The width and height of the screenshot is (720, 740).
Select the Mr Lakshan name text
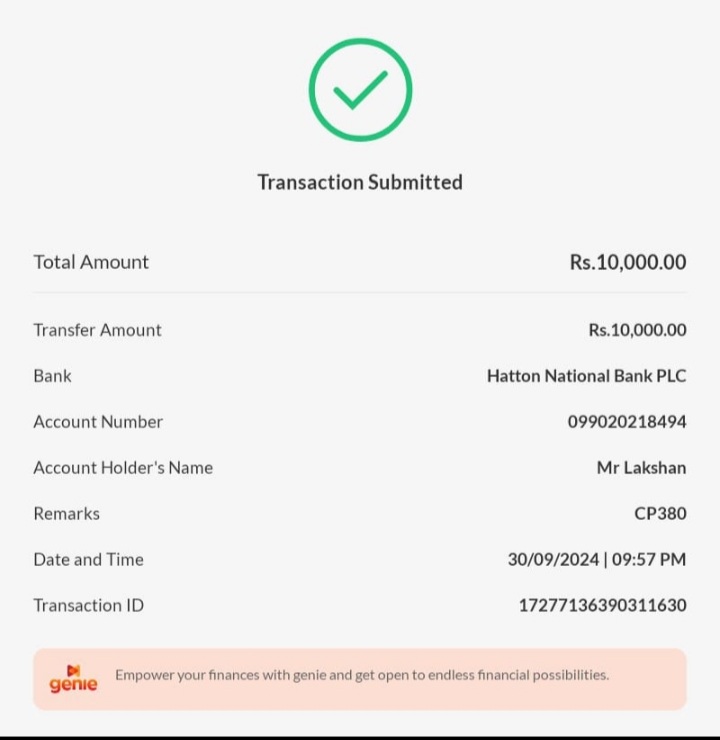pyautogui.click(x=641, y=467)
